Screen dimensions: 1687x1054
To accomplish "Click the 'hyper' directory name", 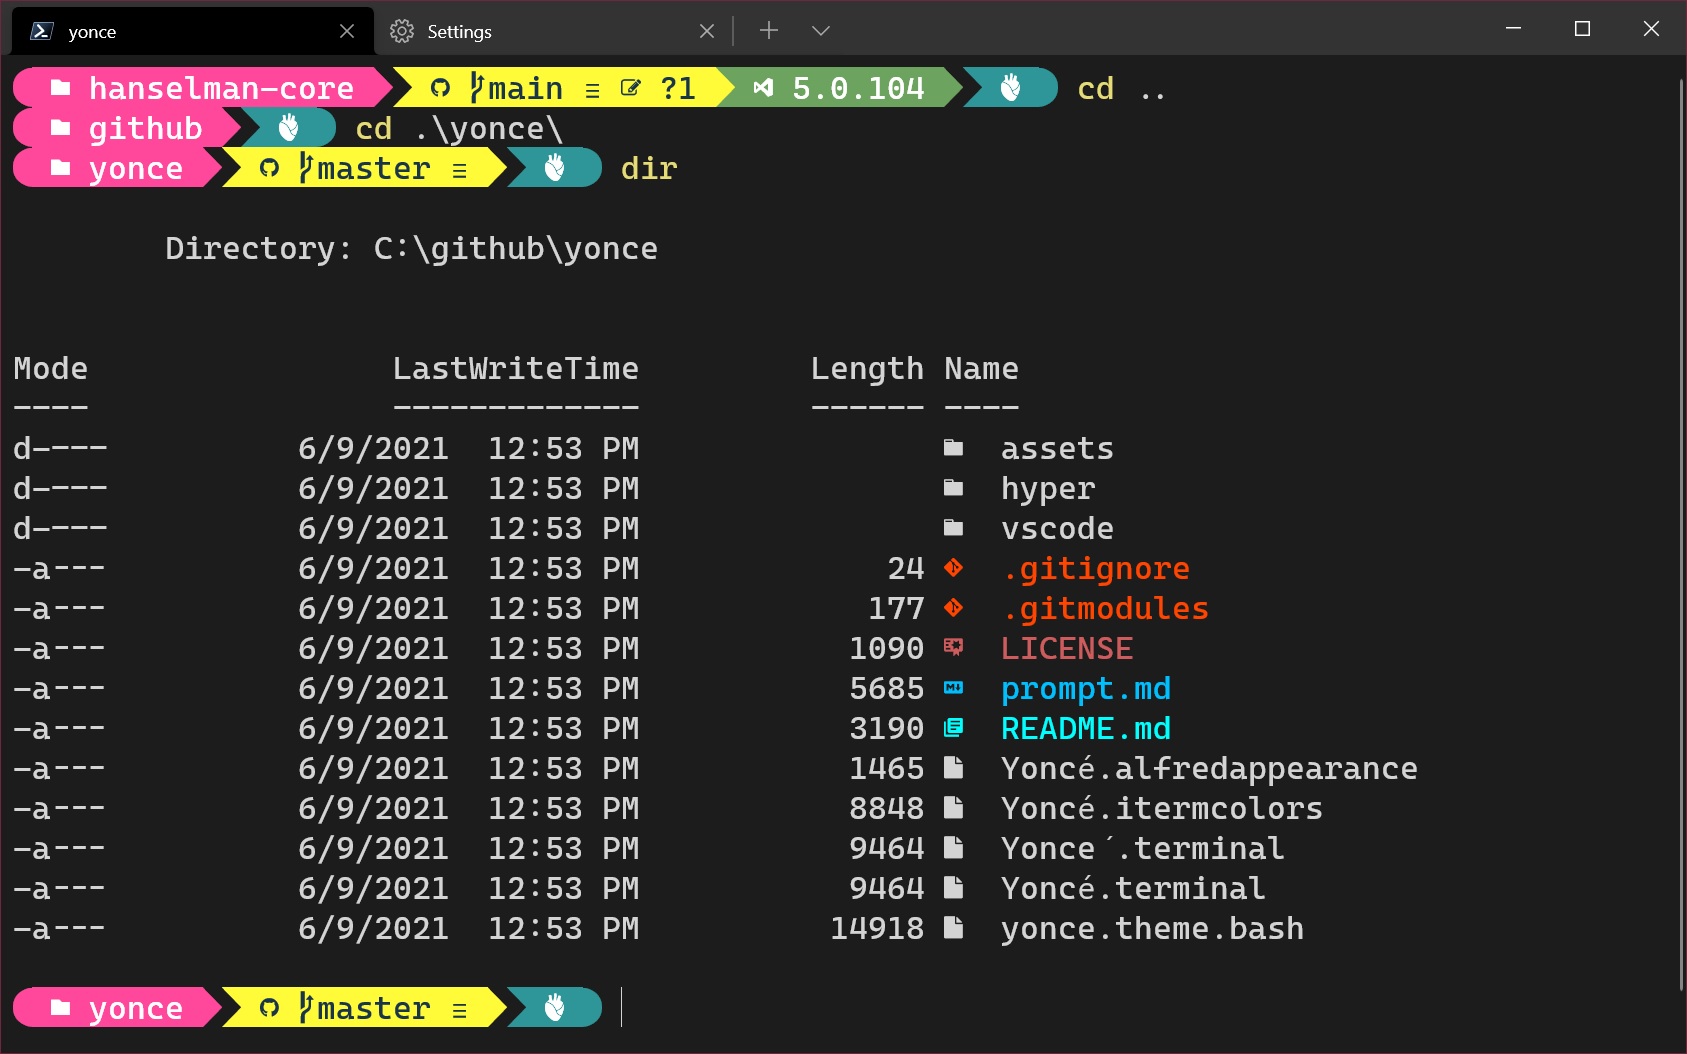I will 1048,489.
